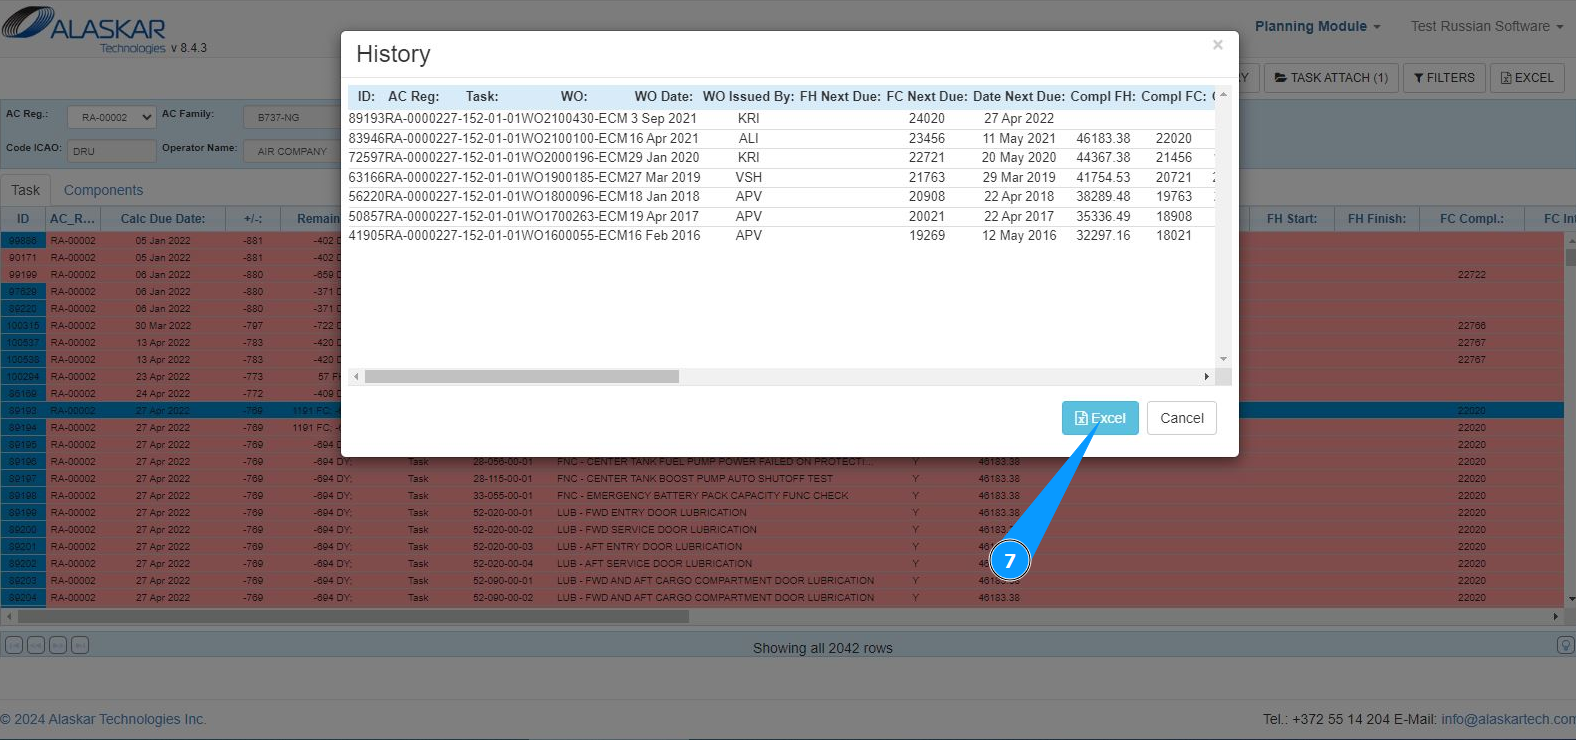Click the WO Date: header in History
Viewport: 1576px width, 740px height.
664,97
